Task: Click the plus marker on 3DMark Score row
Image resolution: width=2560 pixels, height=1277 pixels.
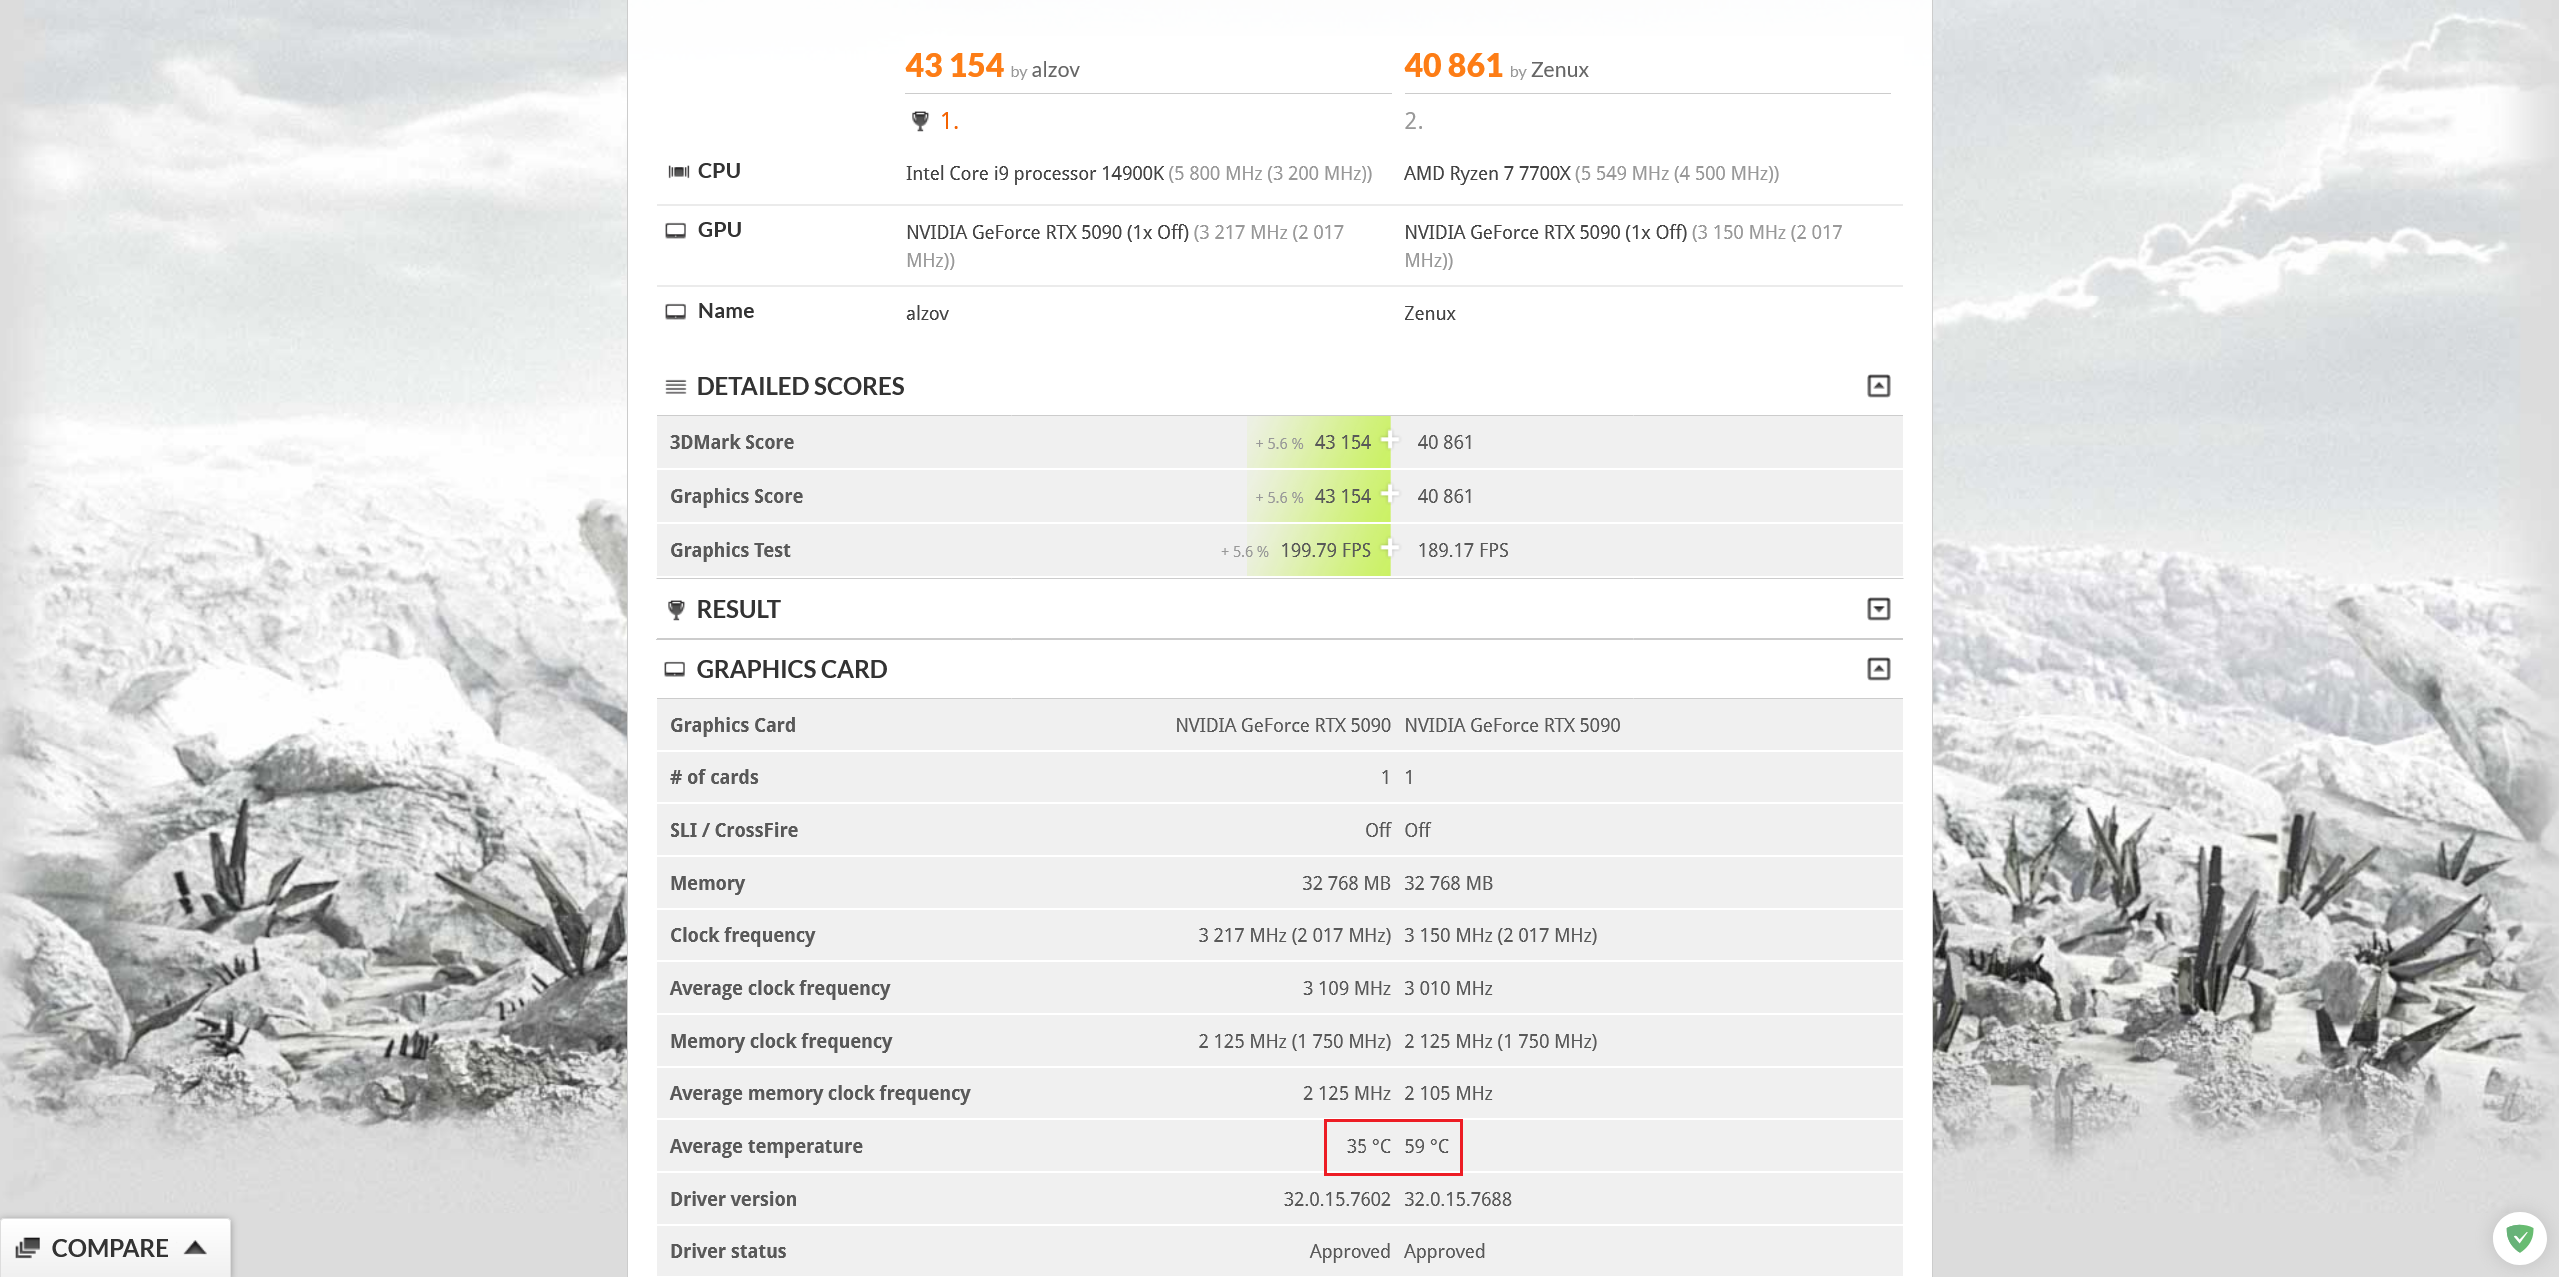Action: [1390, 439]
